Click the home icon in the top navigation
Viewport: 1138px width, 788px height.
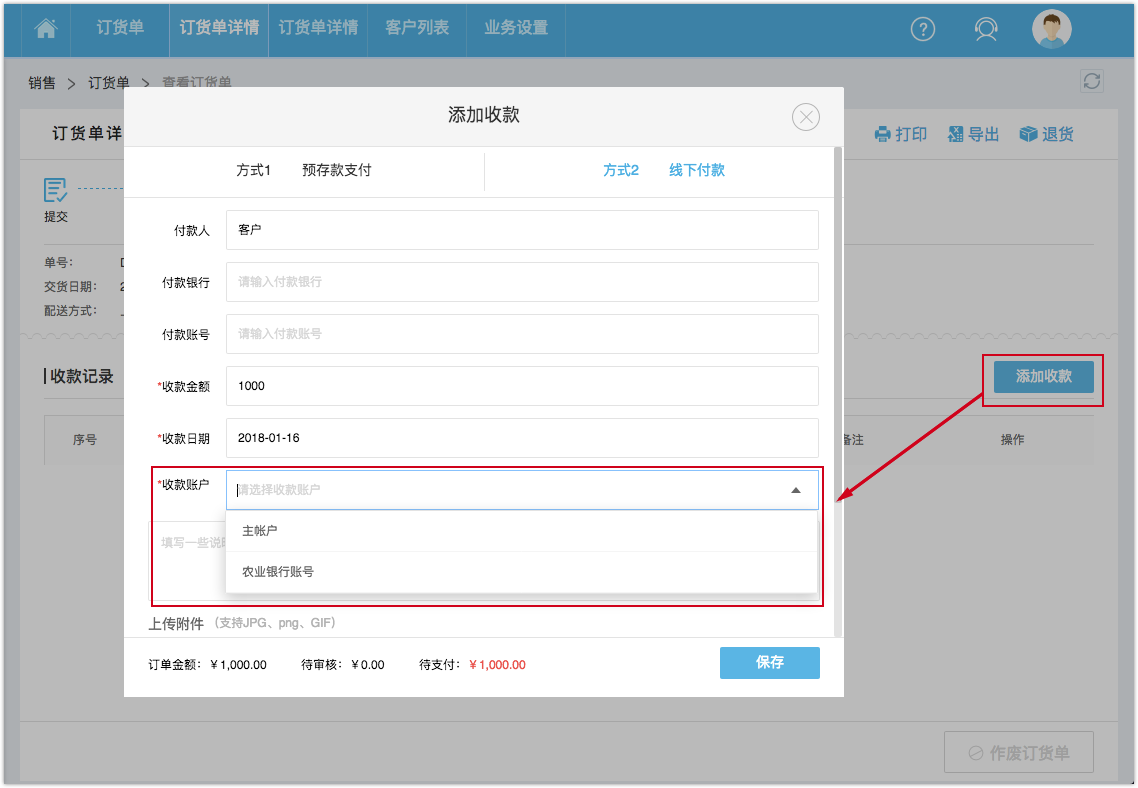(x=46, y=29)
